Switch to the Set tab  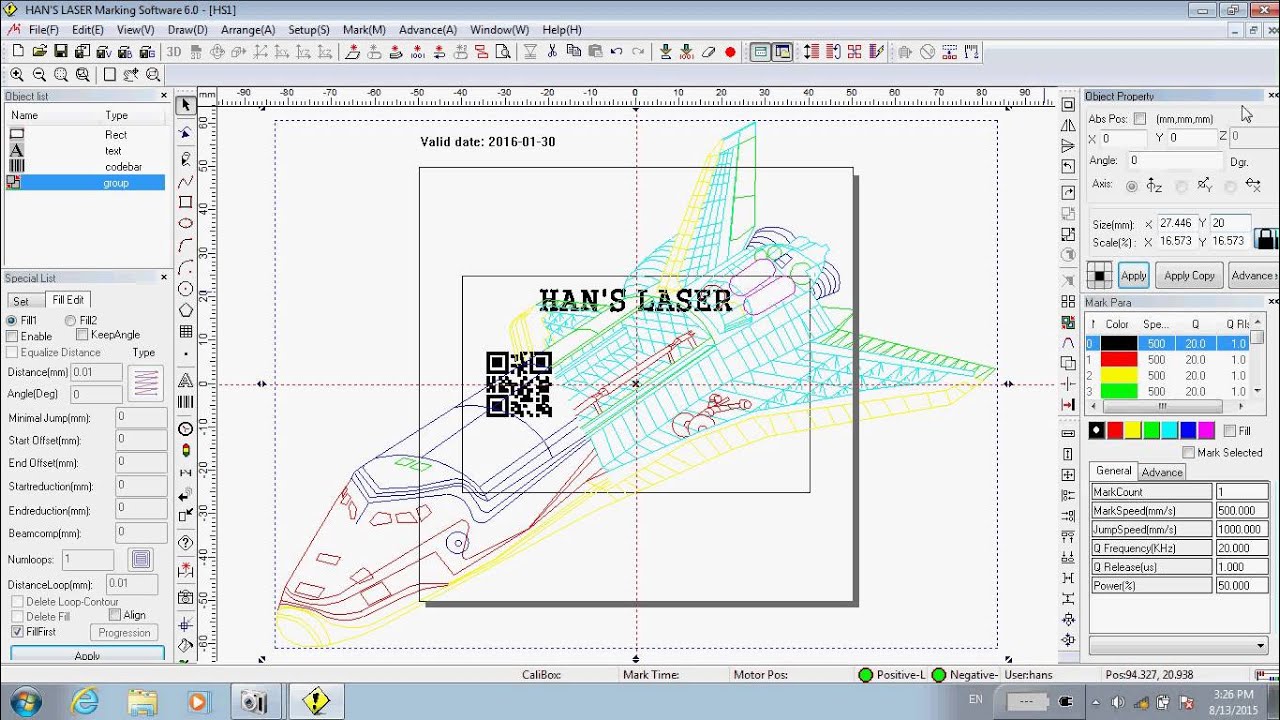tap(21, 301)
